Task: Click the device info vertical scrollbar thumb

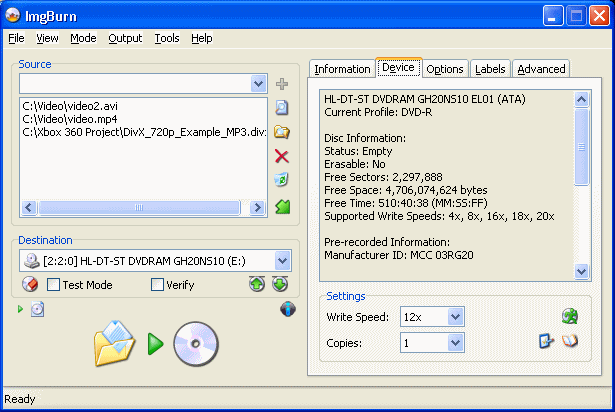Action: tap(581, 147)
